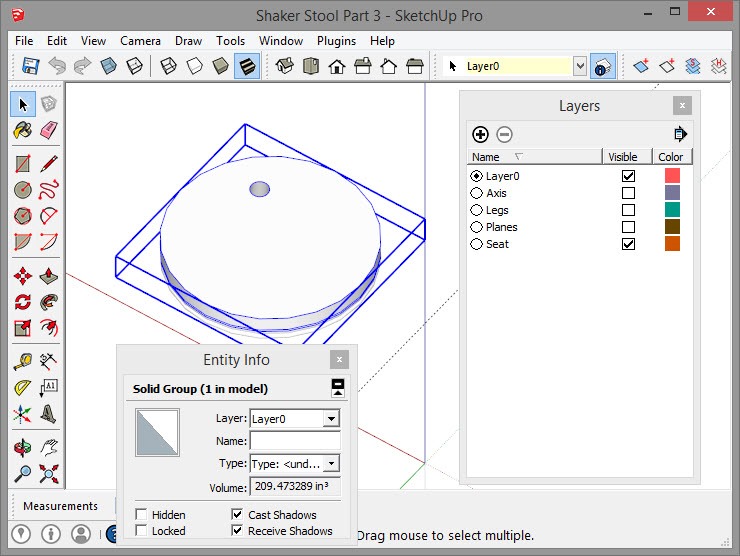Select the Orbit camera tool

(22, 448)
